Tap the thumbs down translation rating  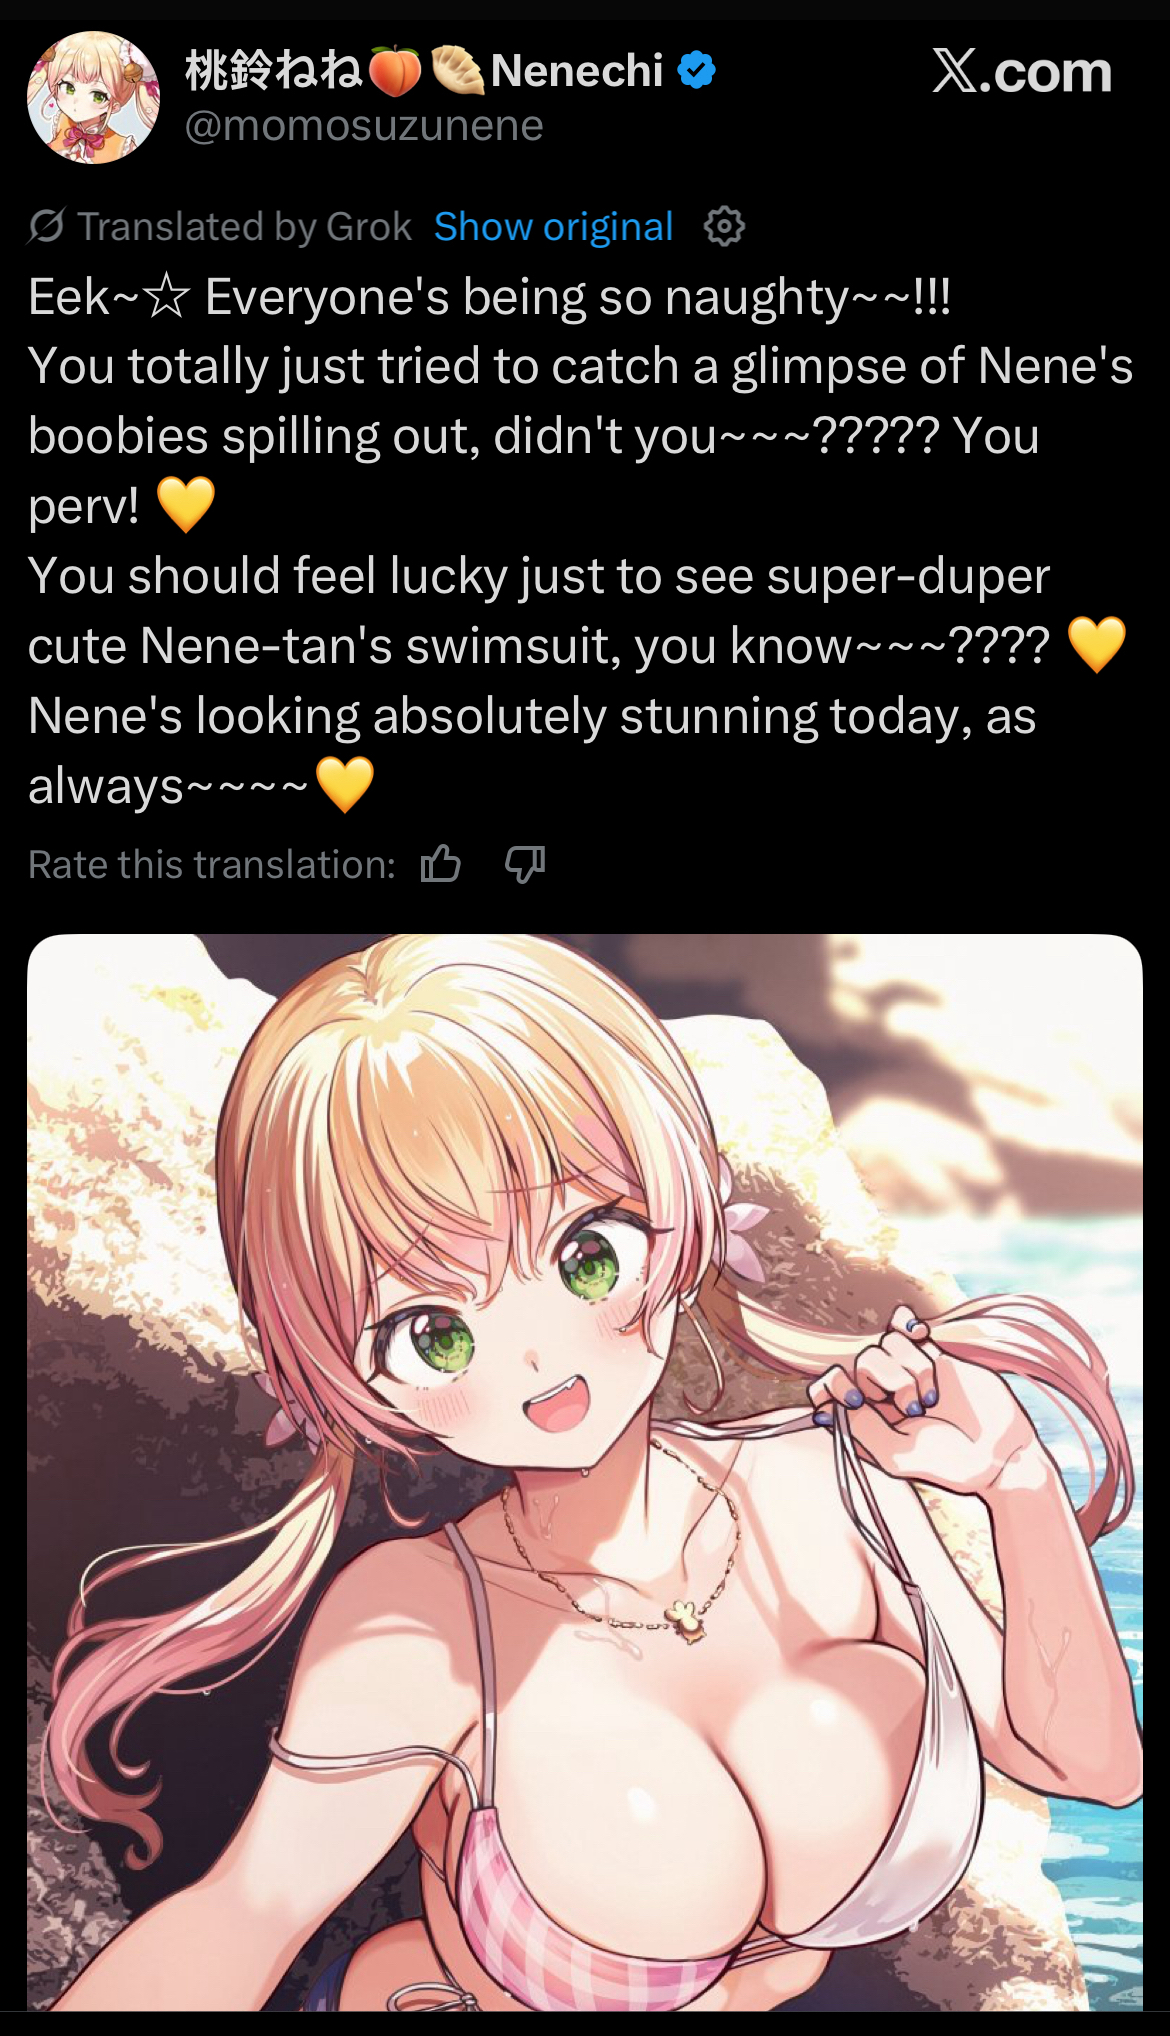coord(525,863)
